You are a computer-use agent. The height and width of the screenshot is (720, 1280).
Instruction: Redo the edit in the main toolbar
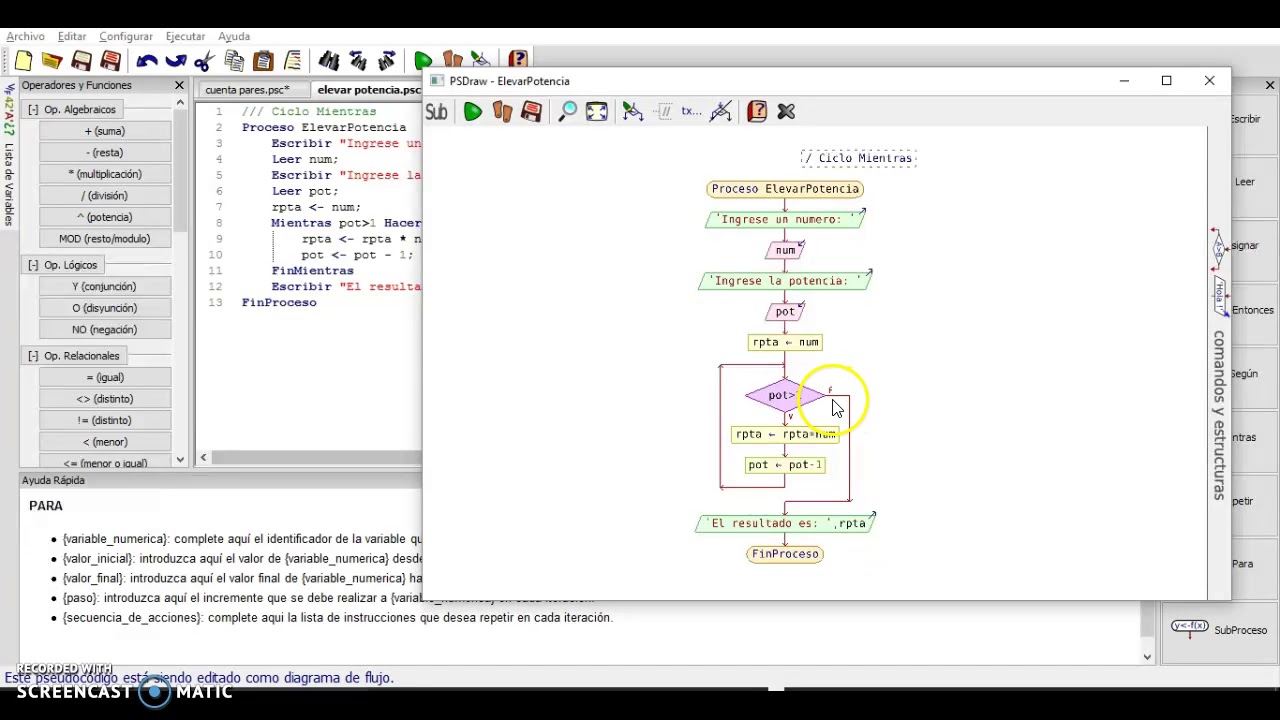176,61
